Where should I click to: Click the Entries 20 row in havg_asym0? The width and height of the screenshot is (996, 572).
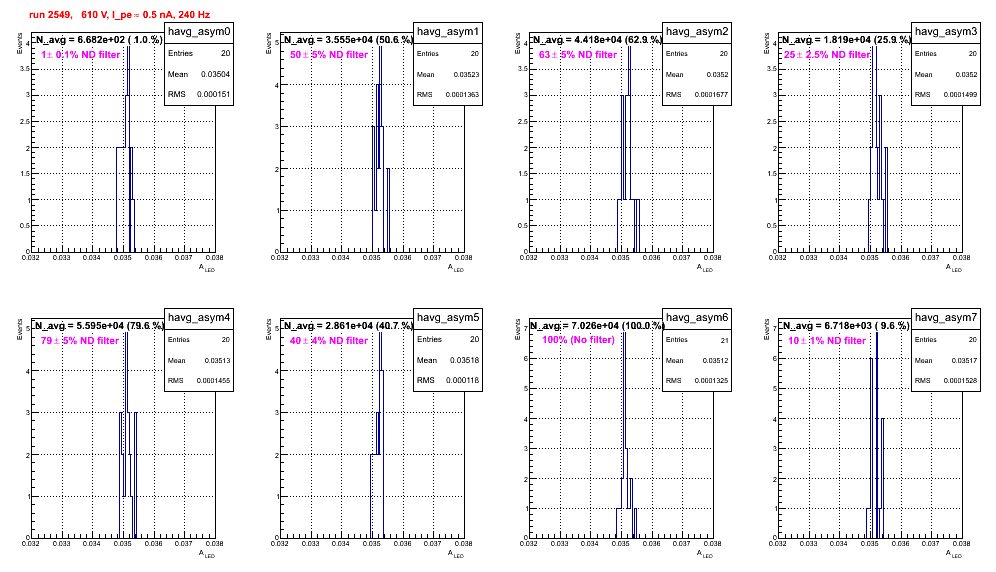point(199,53)
